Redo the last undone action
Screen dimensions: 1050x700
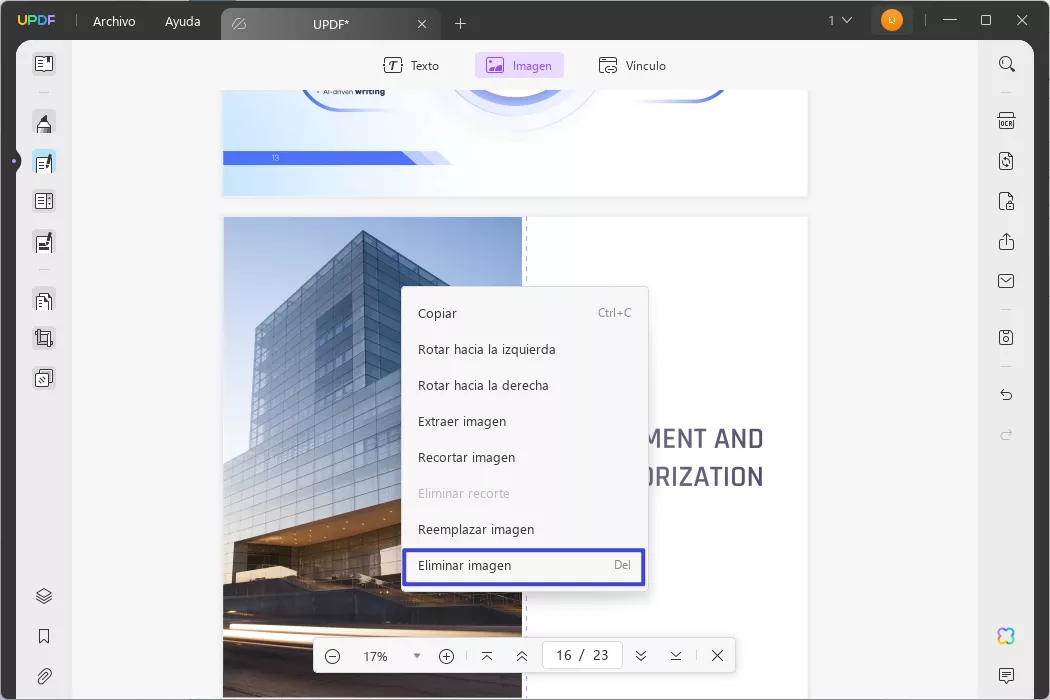click(1006, 435)
